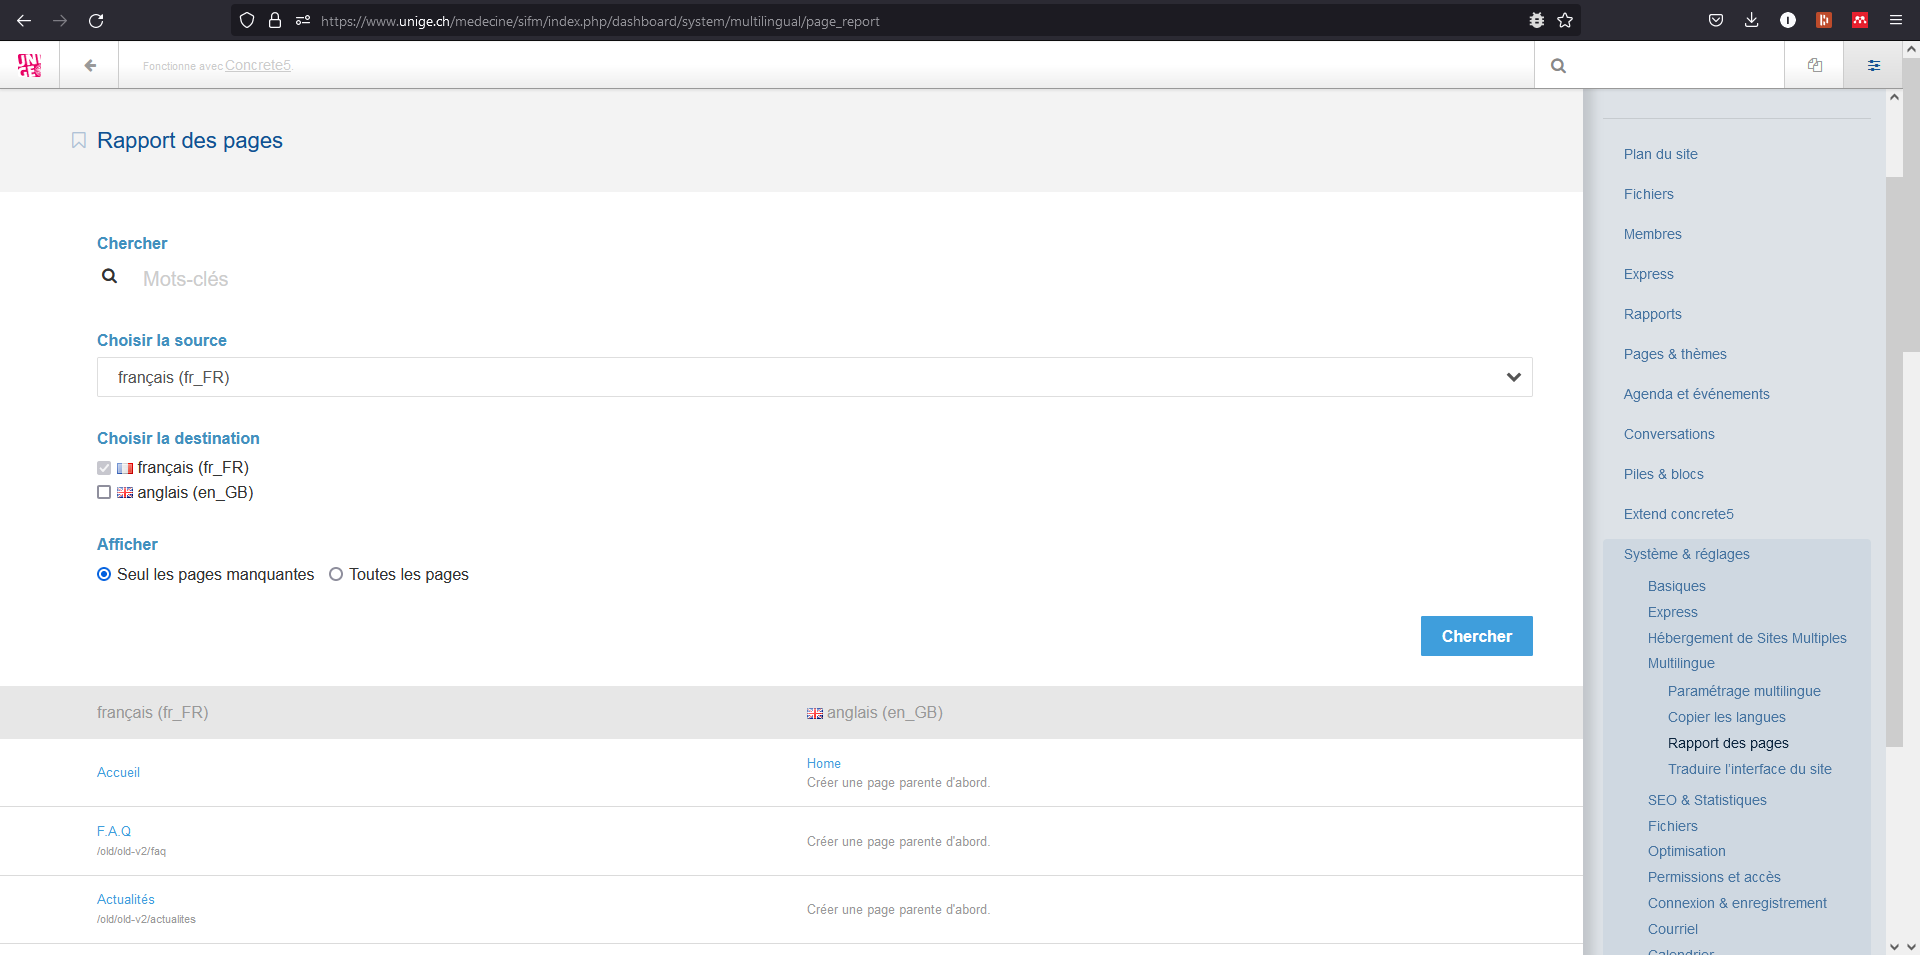This screenshot has height=955, width=1920.
Task: Open Plan du site in sidebar
Action: point(1660,154)
